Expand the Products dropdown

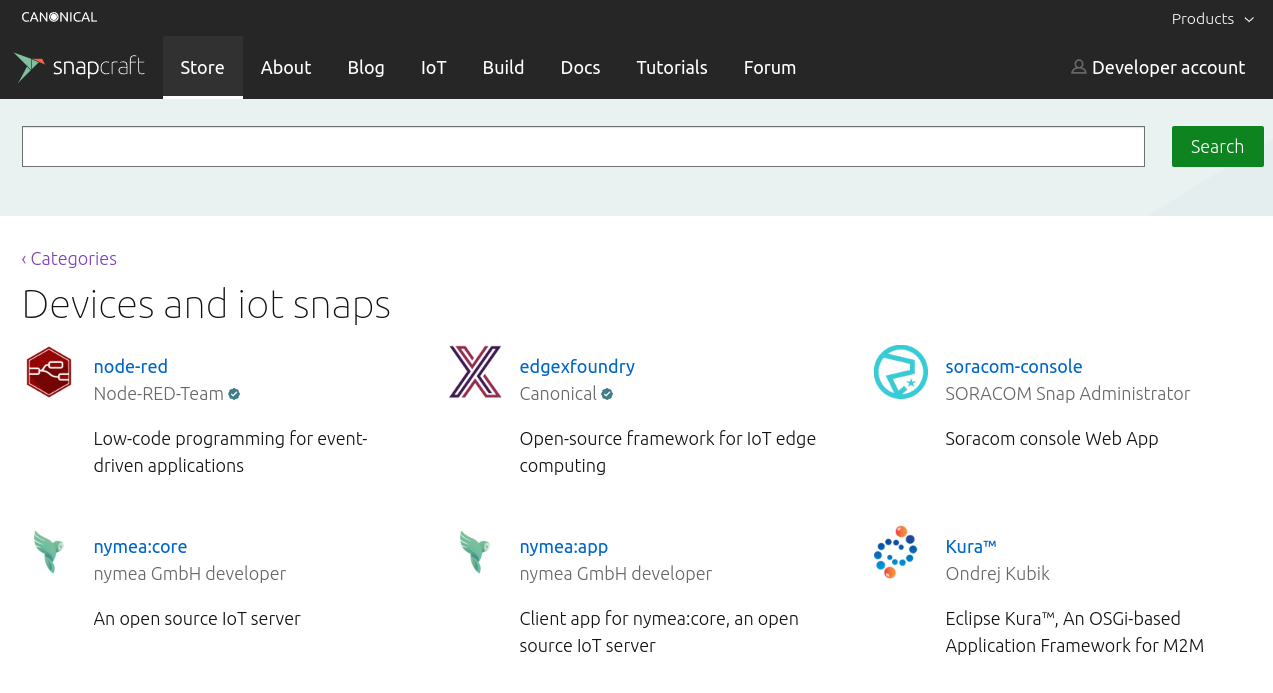[1212, 19]
